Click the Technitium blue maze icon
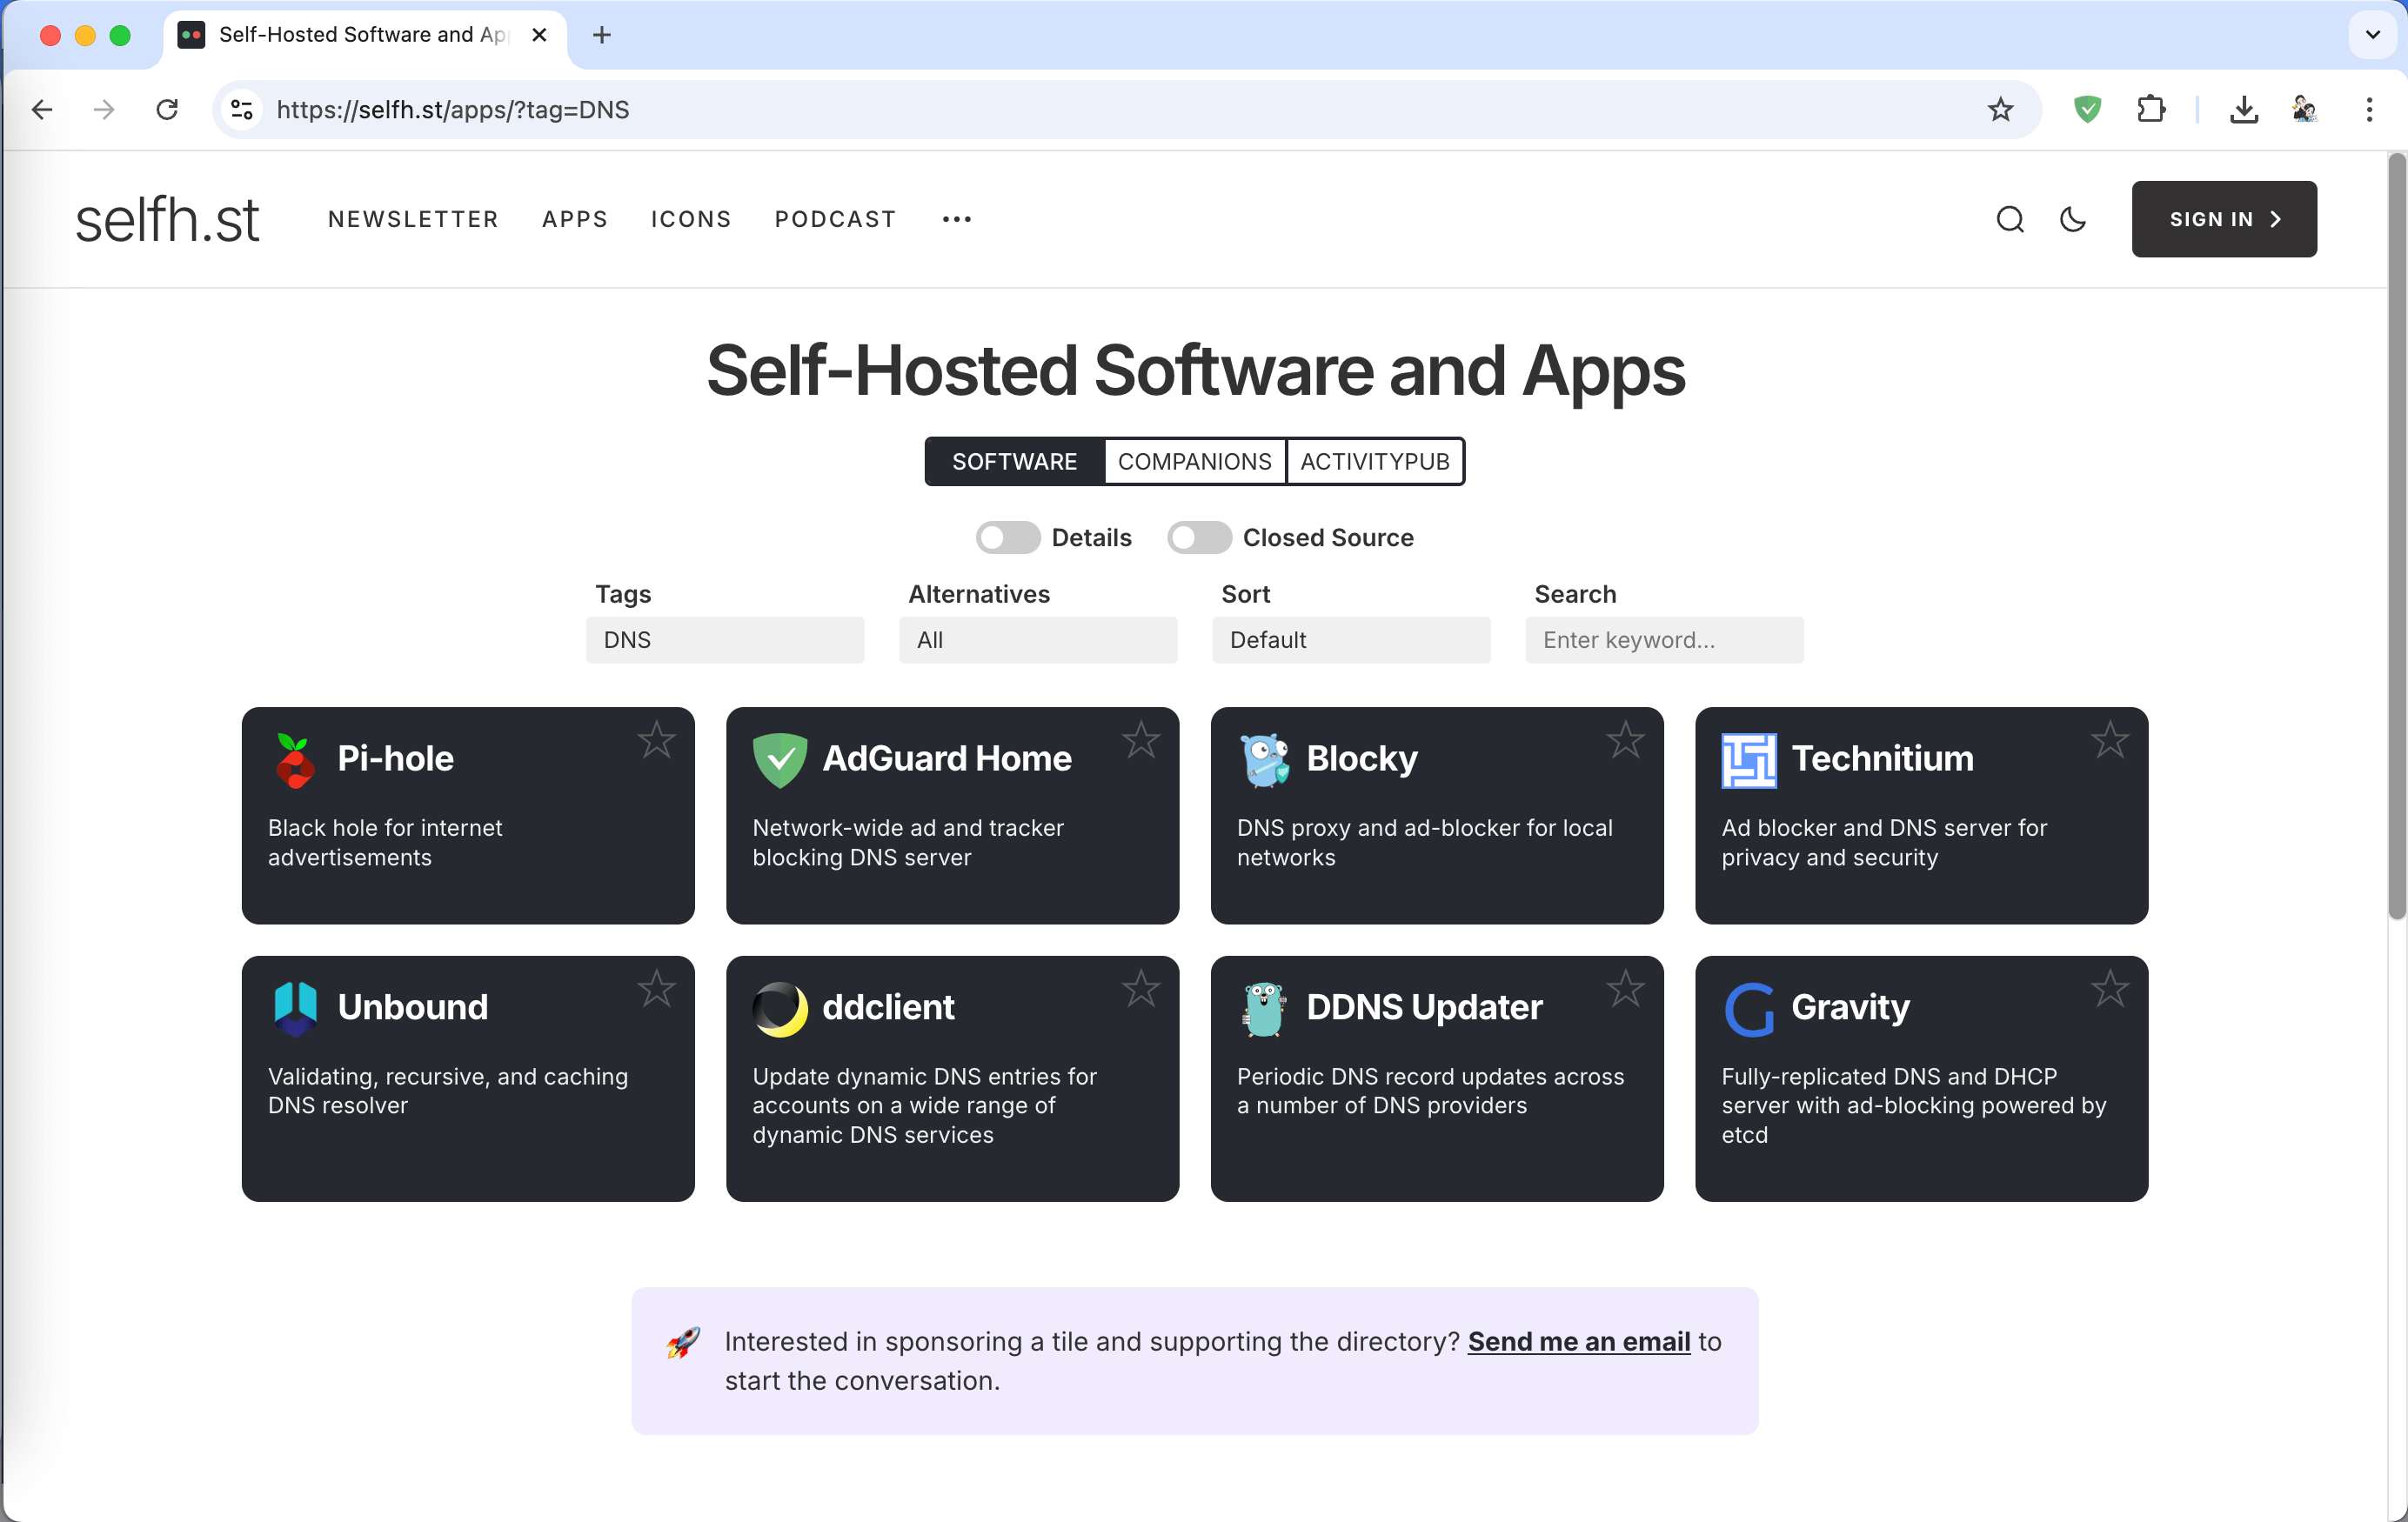The height and width of the screenshot is (1522, 2408). point(1748,760)
